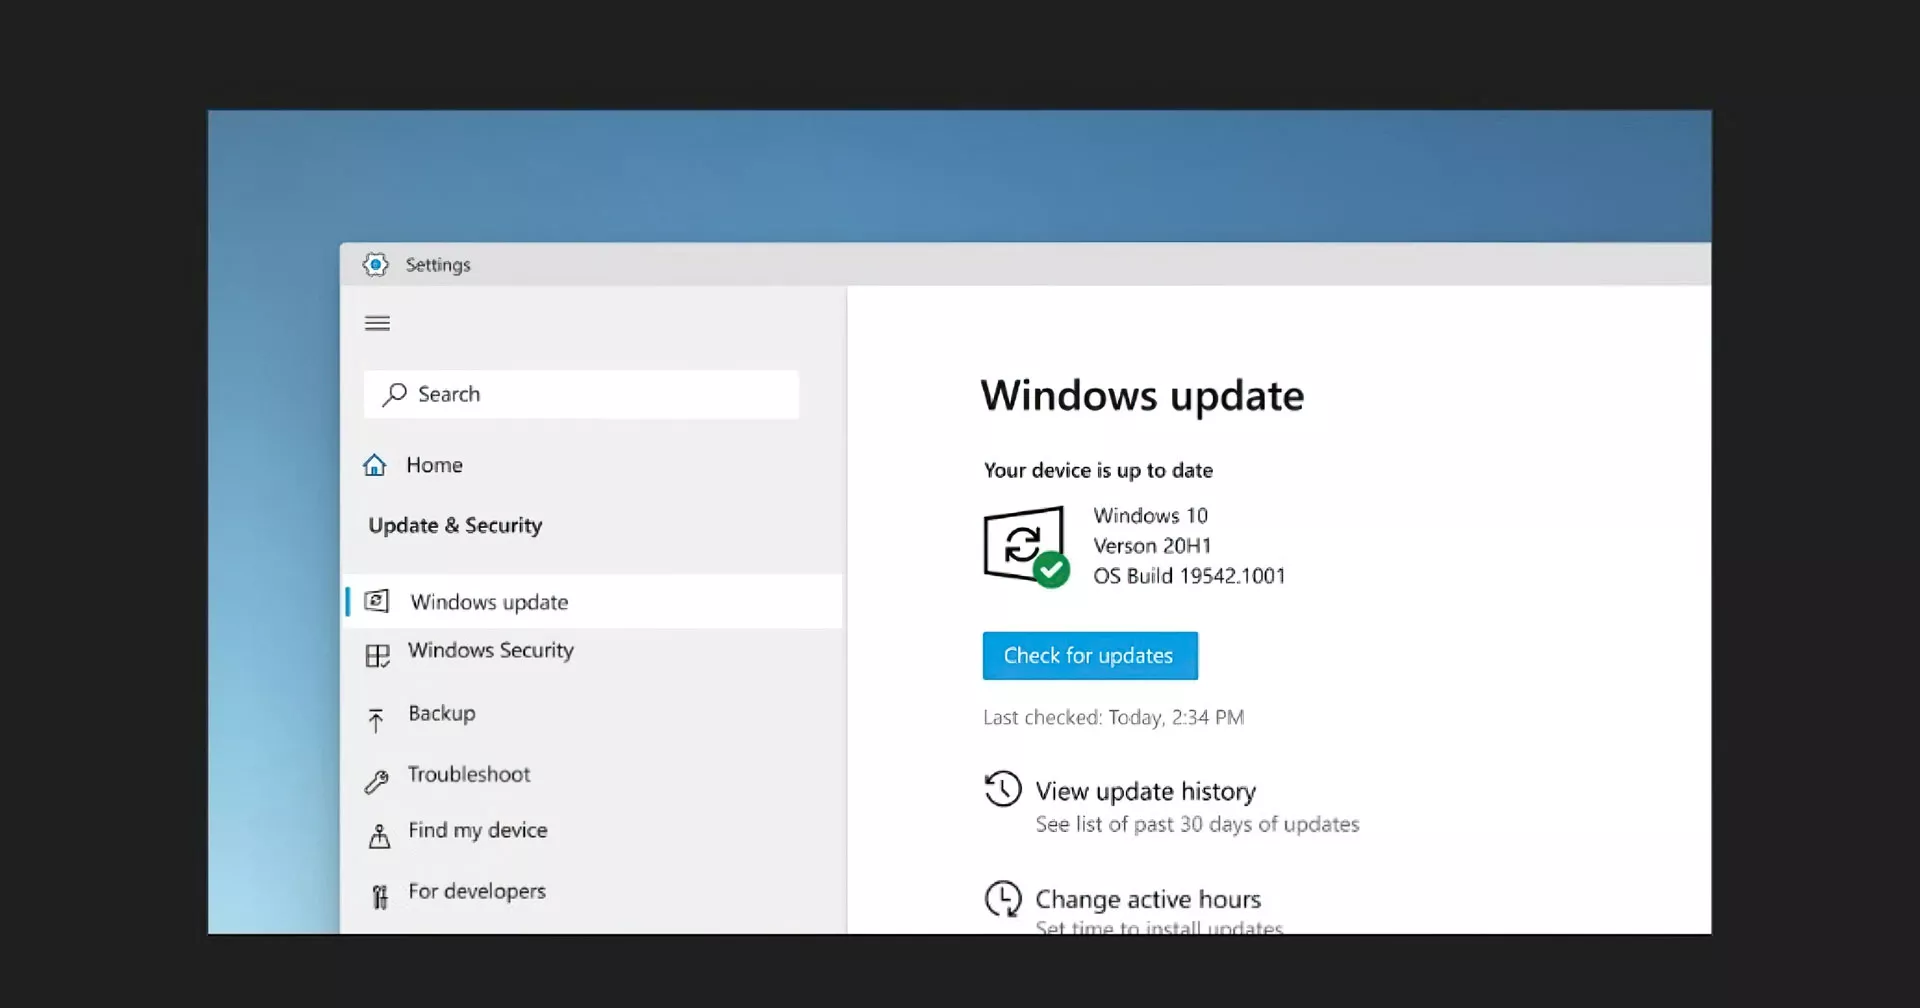Image resolution: width=1920 pixels, height=1008 pixels.
Task: Click the update status icon with green checkmark
Action: click(x=1026, y=547)
